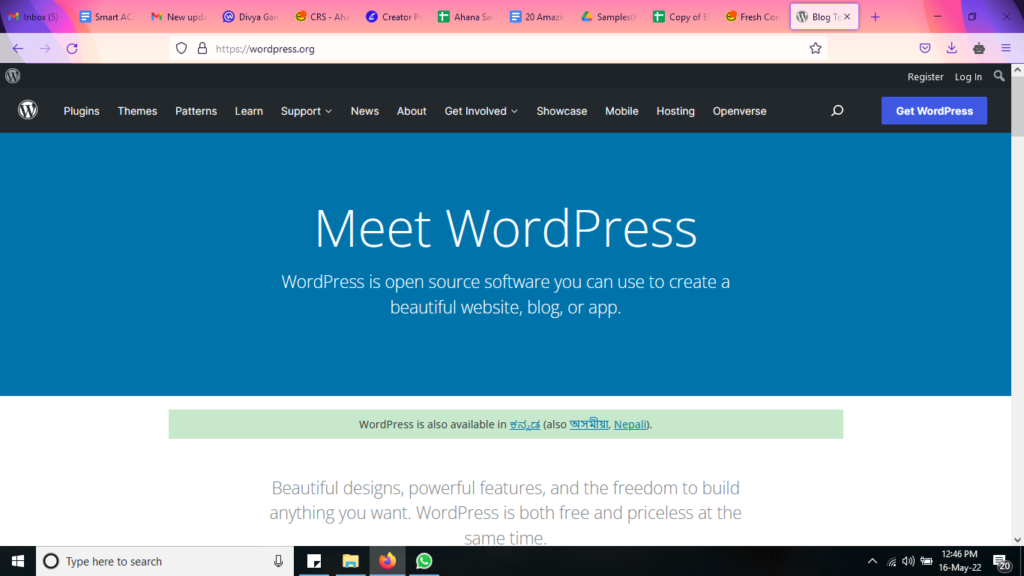Click the Log In link
The width and height of the screenshot is (1024, 576).
click(x=968, y=76)
